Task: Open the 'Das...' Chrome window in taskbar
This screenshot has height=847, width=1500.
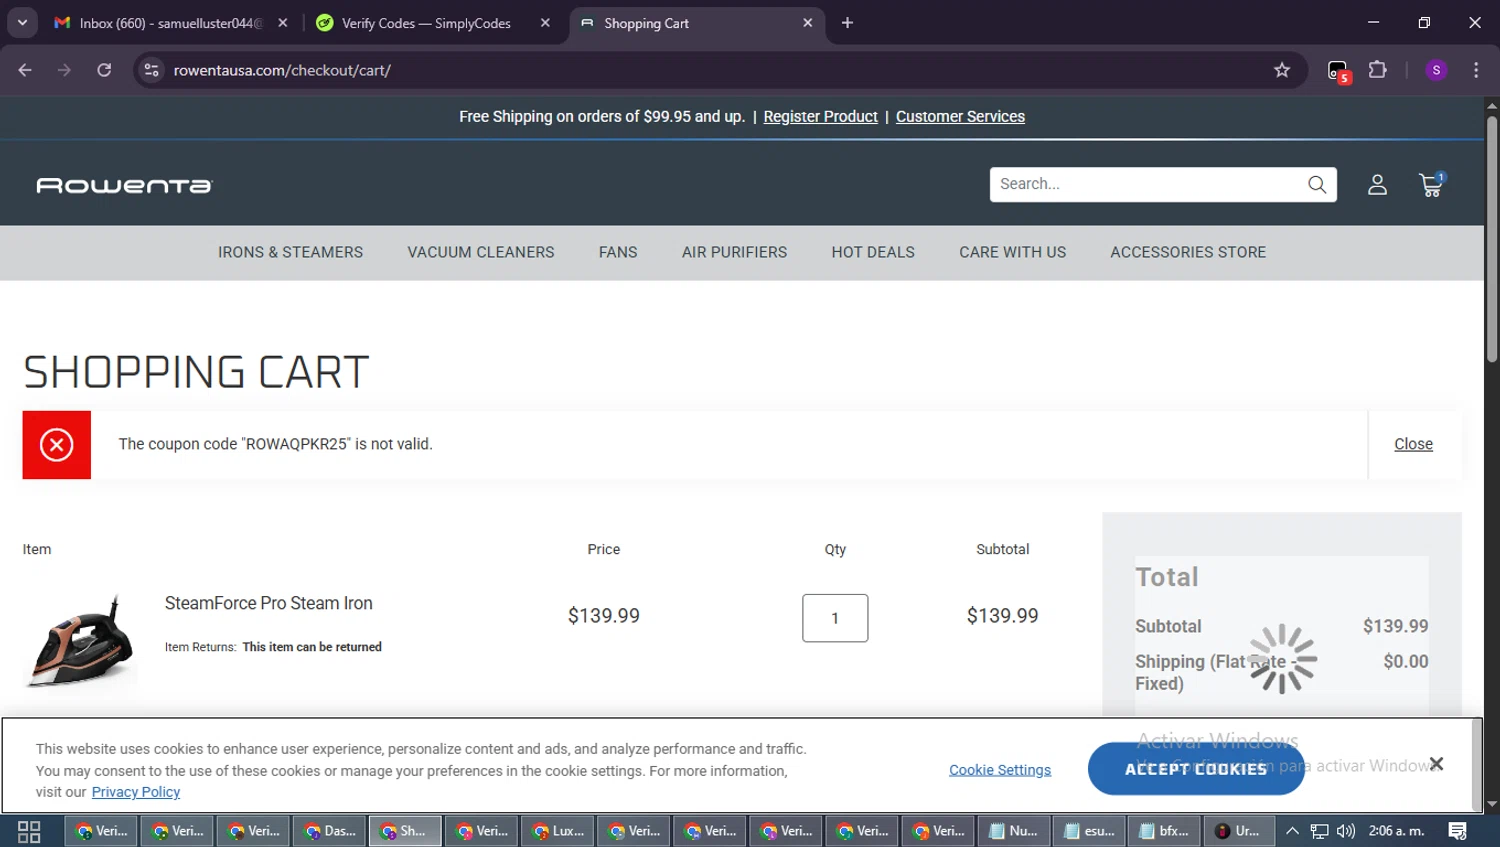Action: 330,831
